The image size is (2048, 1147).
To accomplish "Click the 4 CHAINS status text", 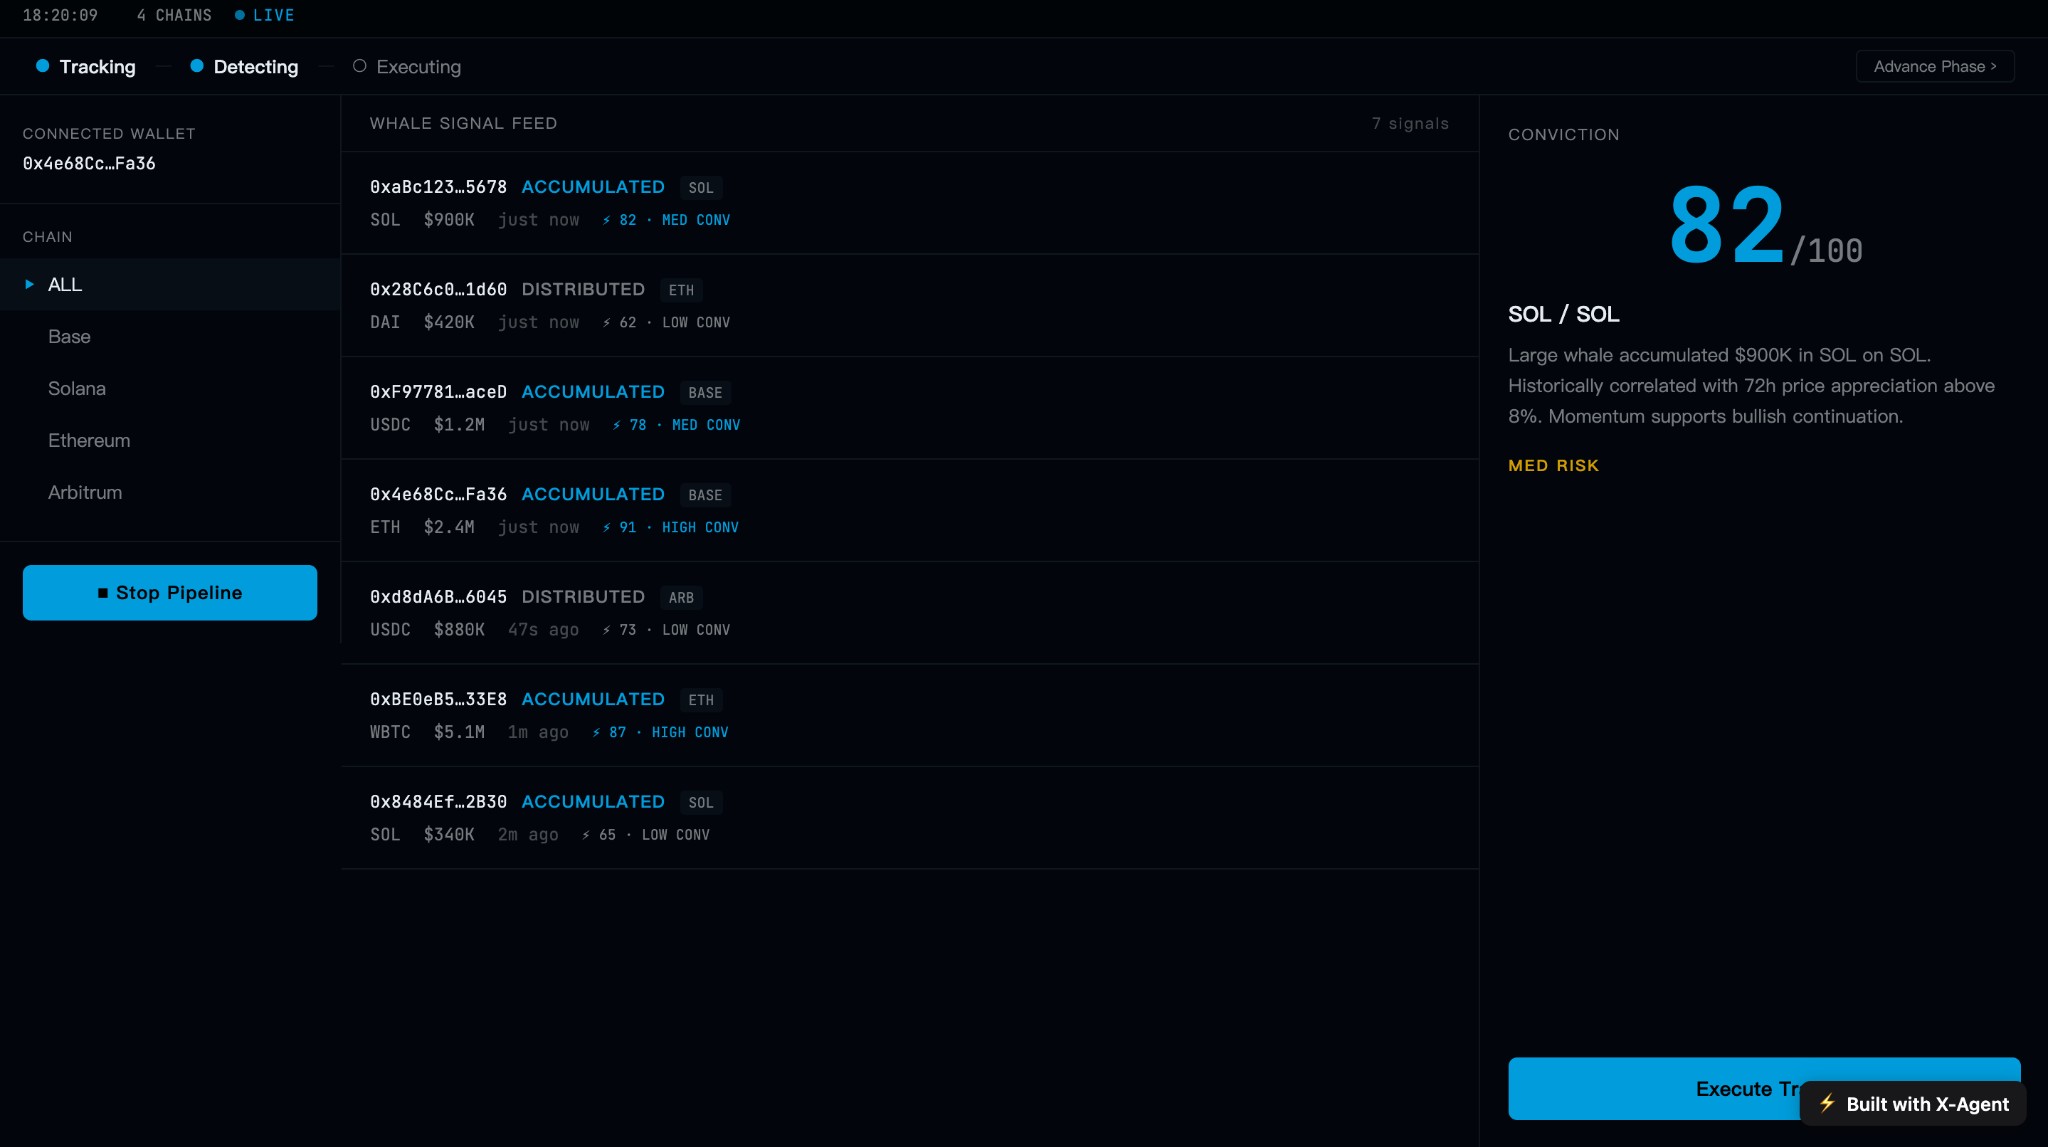I will (174, 15).
